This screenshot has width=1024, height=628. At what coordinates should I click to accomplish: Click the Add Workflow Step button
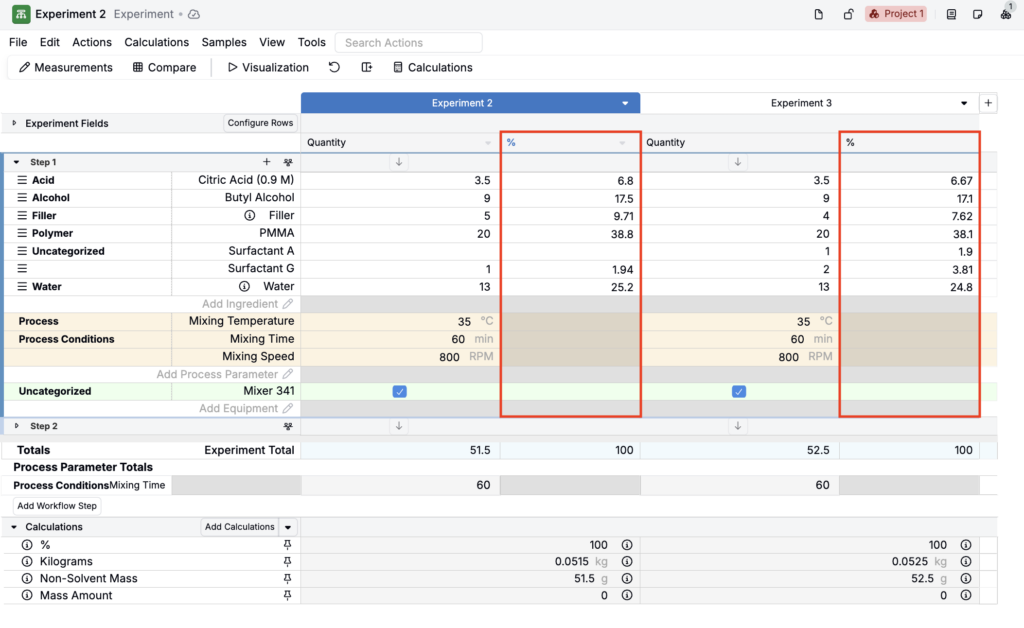(x=57, y=506)
